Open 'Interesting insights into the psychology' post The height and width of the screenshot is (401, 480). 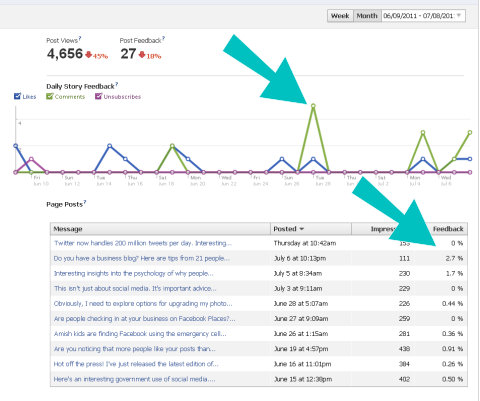(x=134, y=273)
